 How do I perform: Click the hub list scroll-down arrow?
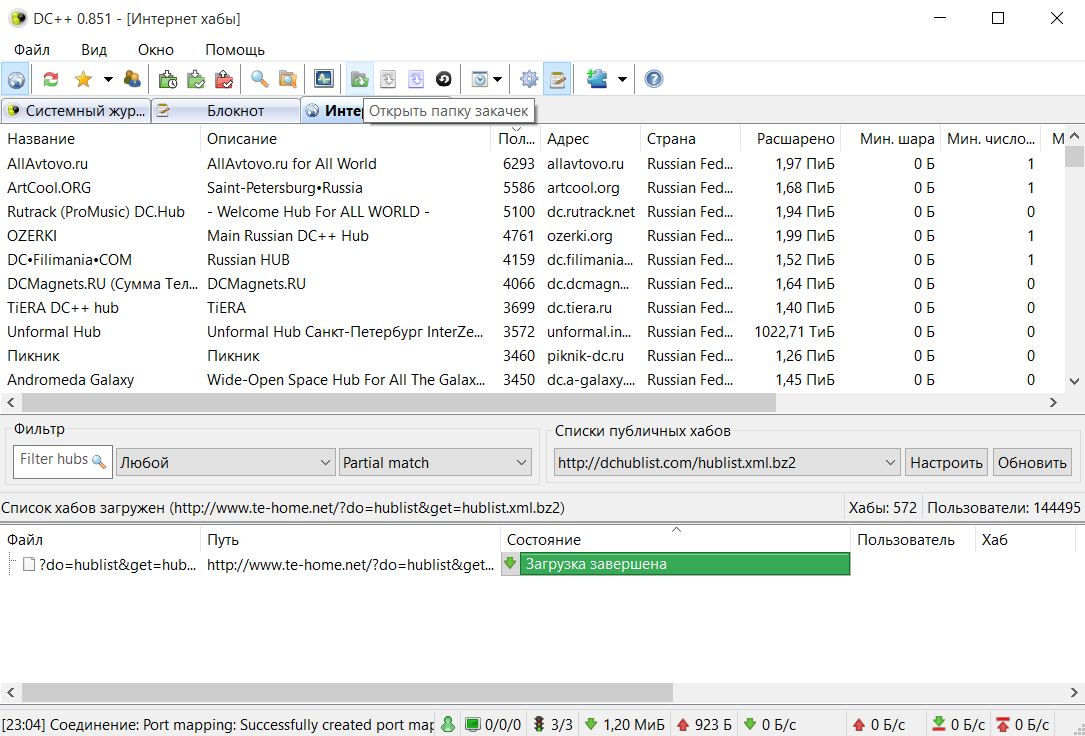[x=1074, y=380]
